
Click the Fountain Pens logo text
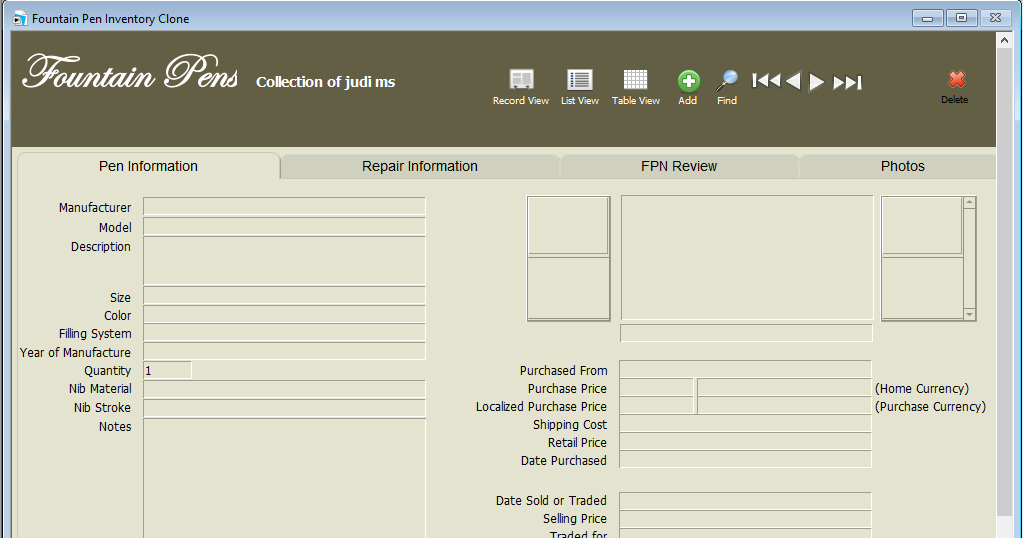[131, 72]
